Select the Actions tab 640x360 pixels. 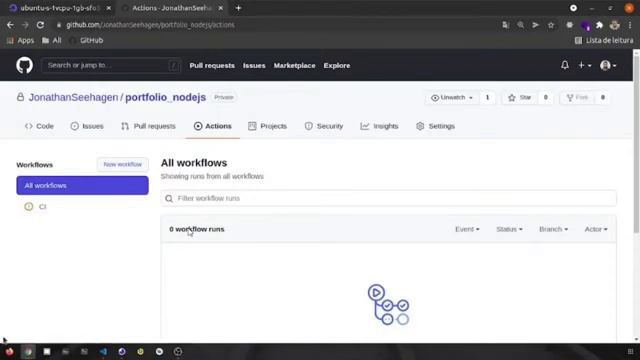click(213, 126)
